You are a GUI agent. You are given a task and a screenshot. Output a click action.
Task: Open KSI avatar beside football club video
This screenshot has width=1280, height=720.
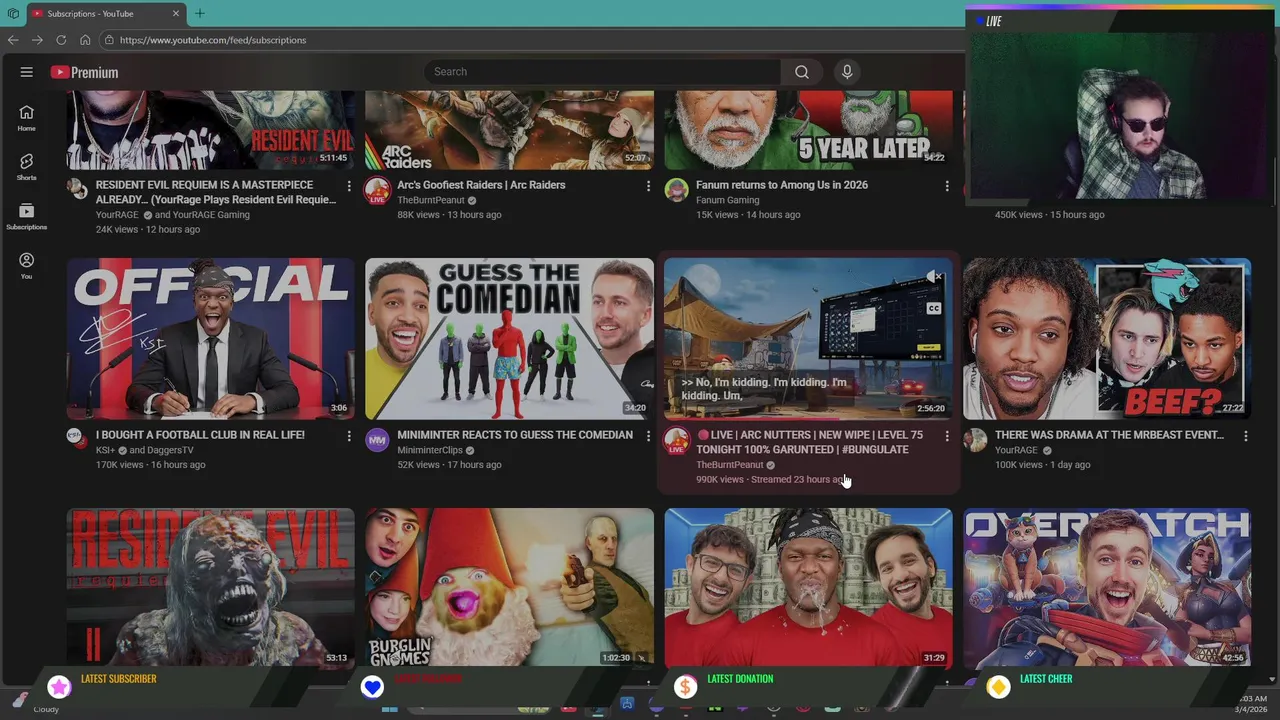click(x=75, y=437)
